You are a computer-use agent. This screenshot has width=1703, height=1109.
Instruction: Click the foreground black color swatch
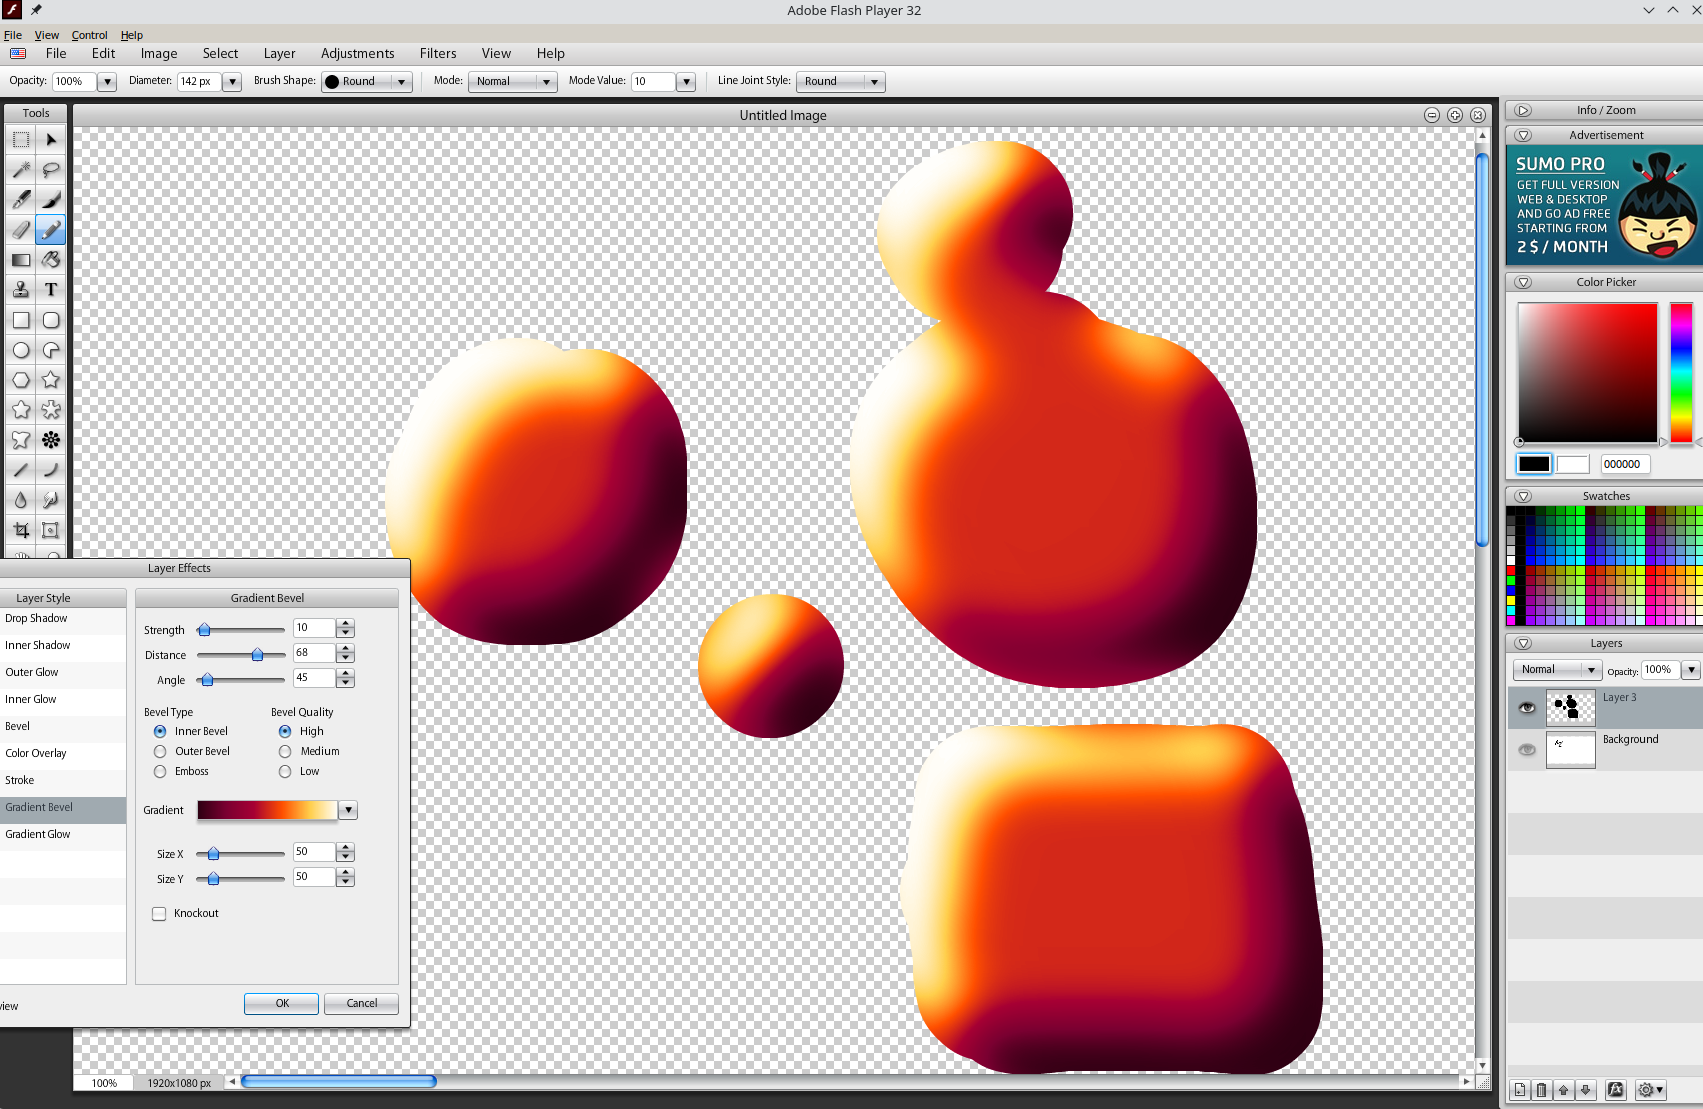1533,464
